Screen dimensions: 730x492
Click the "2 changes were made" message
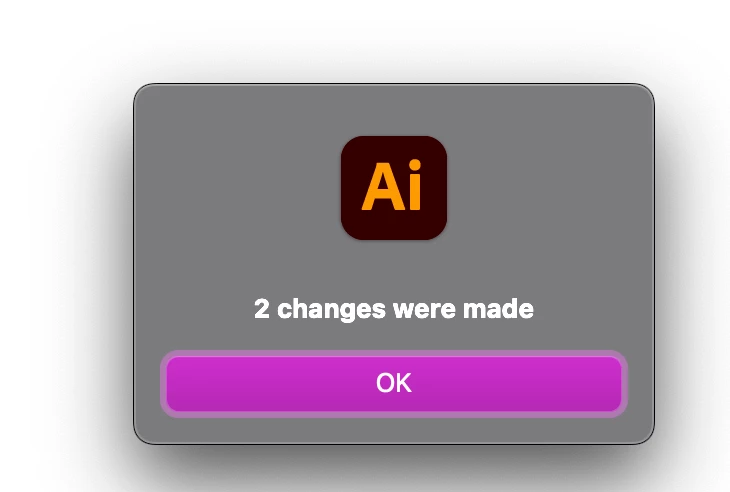click(x=394, y=309)
